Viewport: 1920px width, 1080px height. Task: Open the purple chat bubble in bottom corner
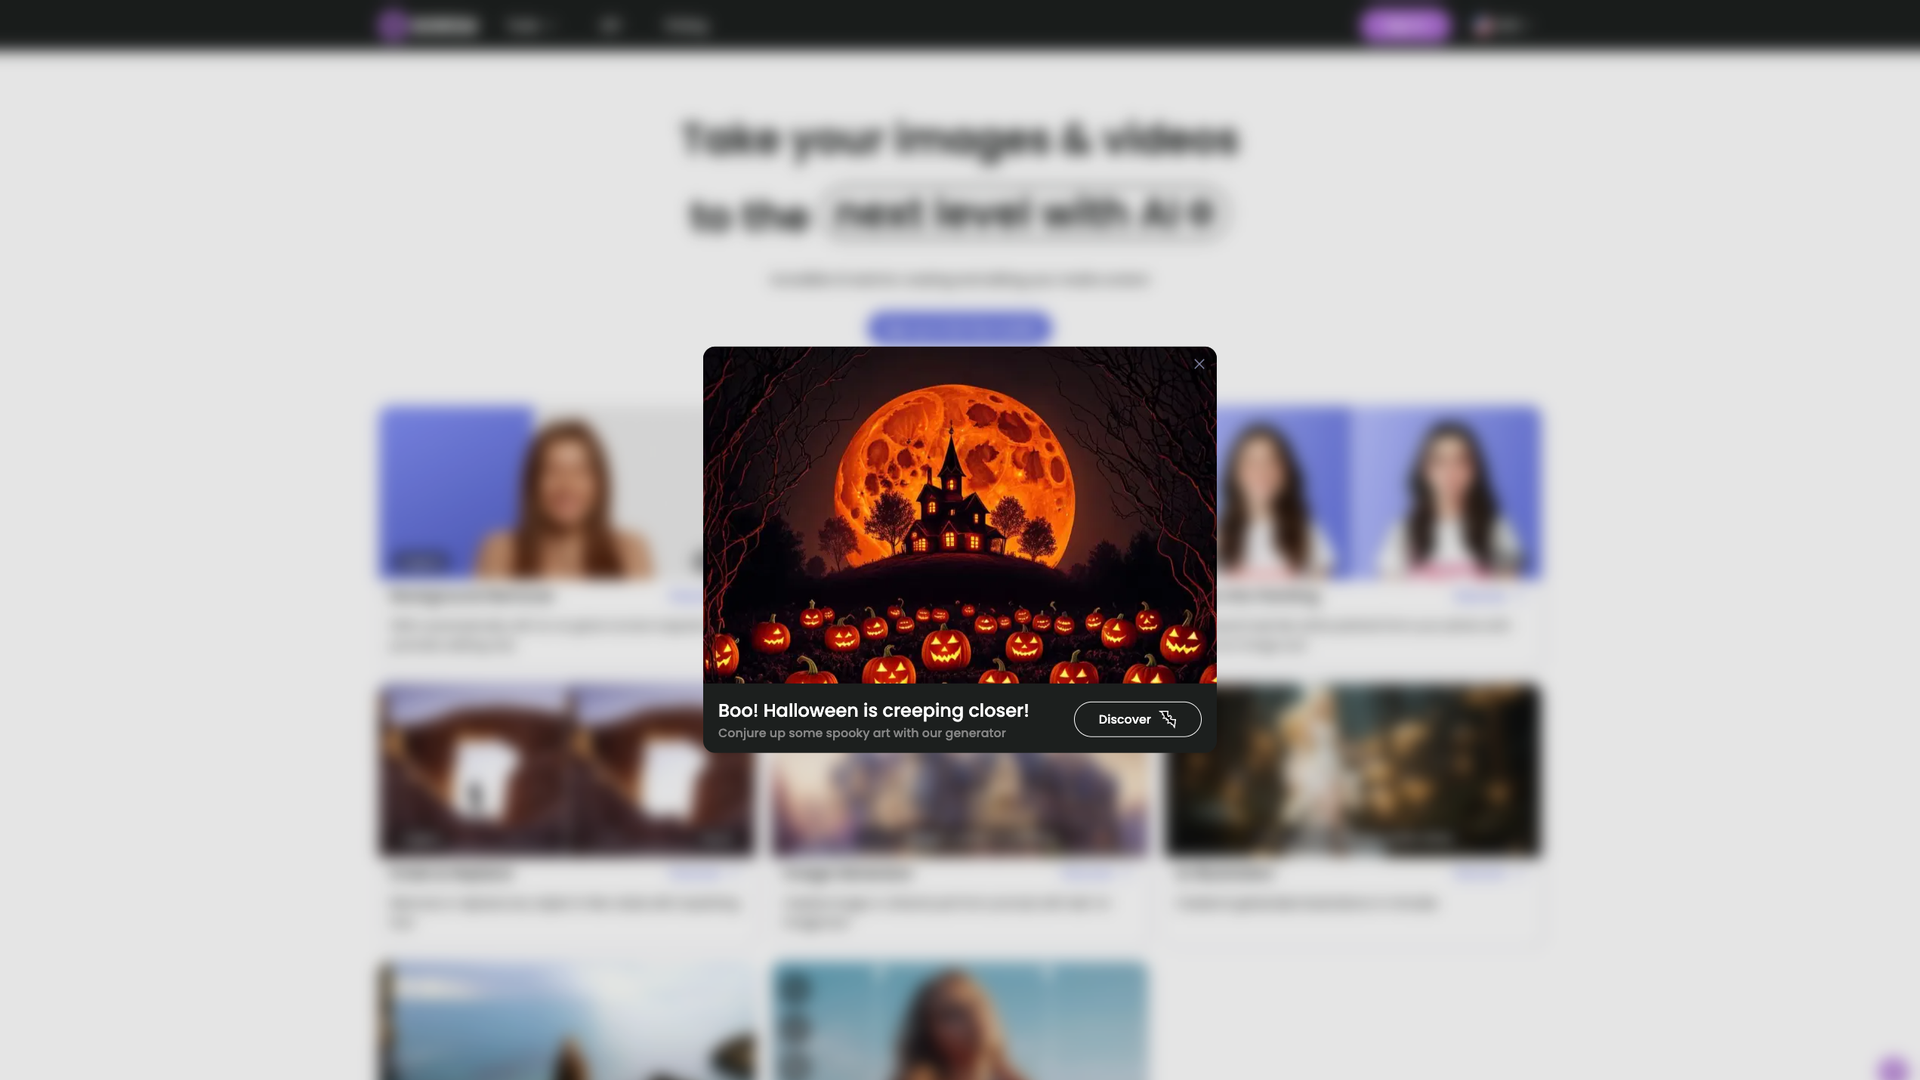click(x=1893, y=1068)
